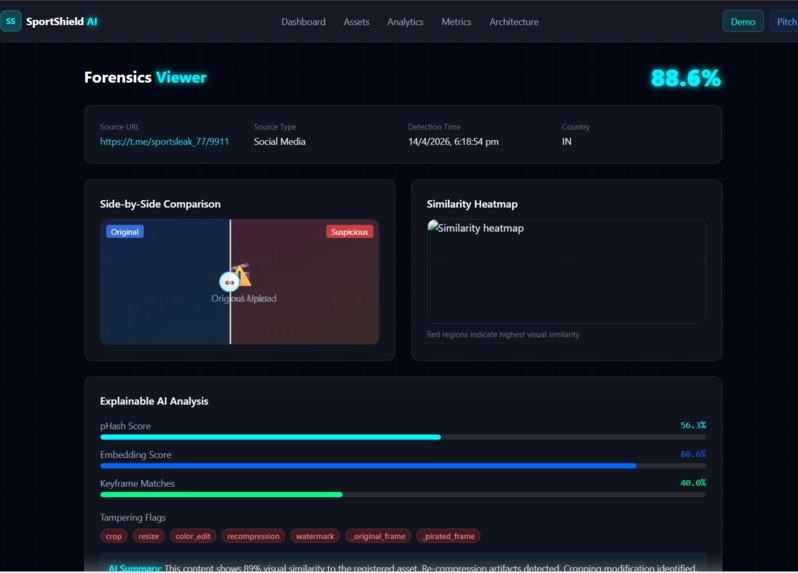Click the Embedding Score label
798x573 pixels.
[135, 454]
